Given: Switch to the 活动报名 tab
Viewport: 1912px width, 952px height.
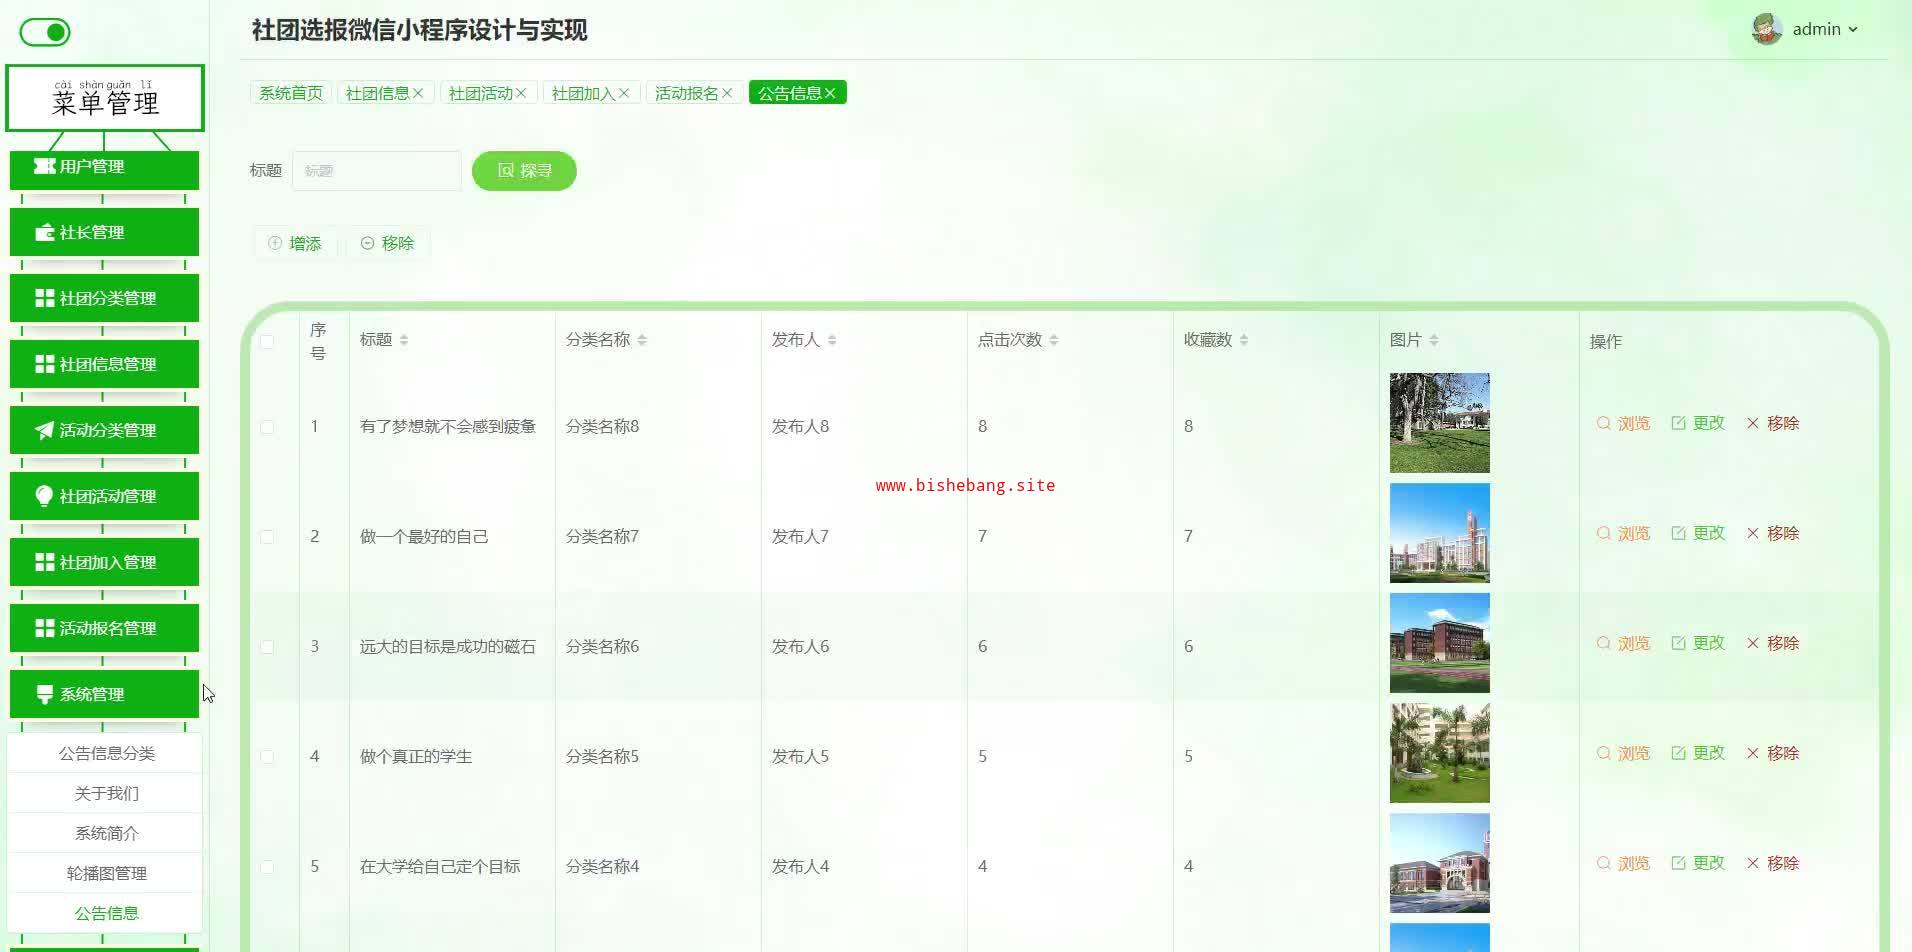Looking at the screenshot, I should pyautogui.click(x=686, y=93).
